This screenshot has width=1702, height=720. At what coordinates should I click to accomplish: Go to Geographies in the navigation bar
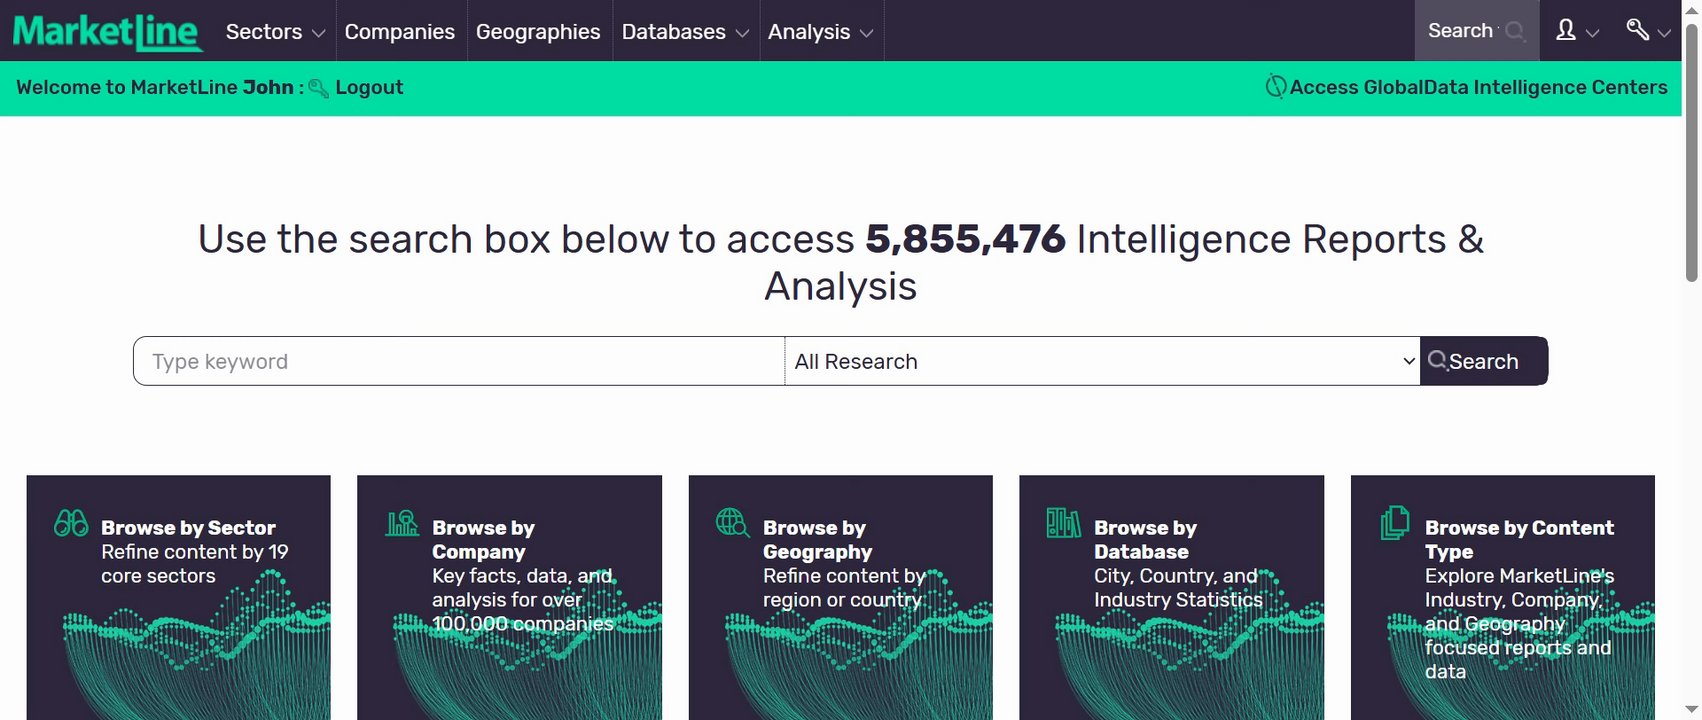click(538, 32)
